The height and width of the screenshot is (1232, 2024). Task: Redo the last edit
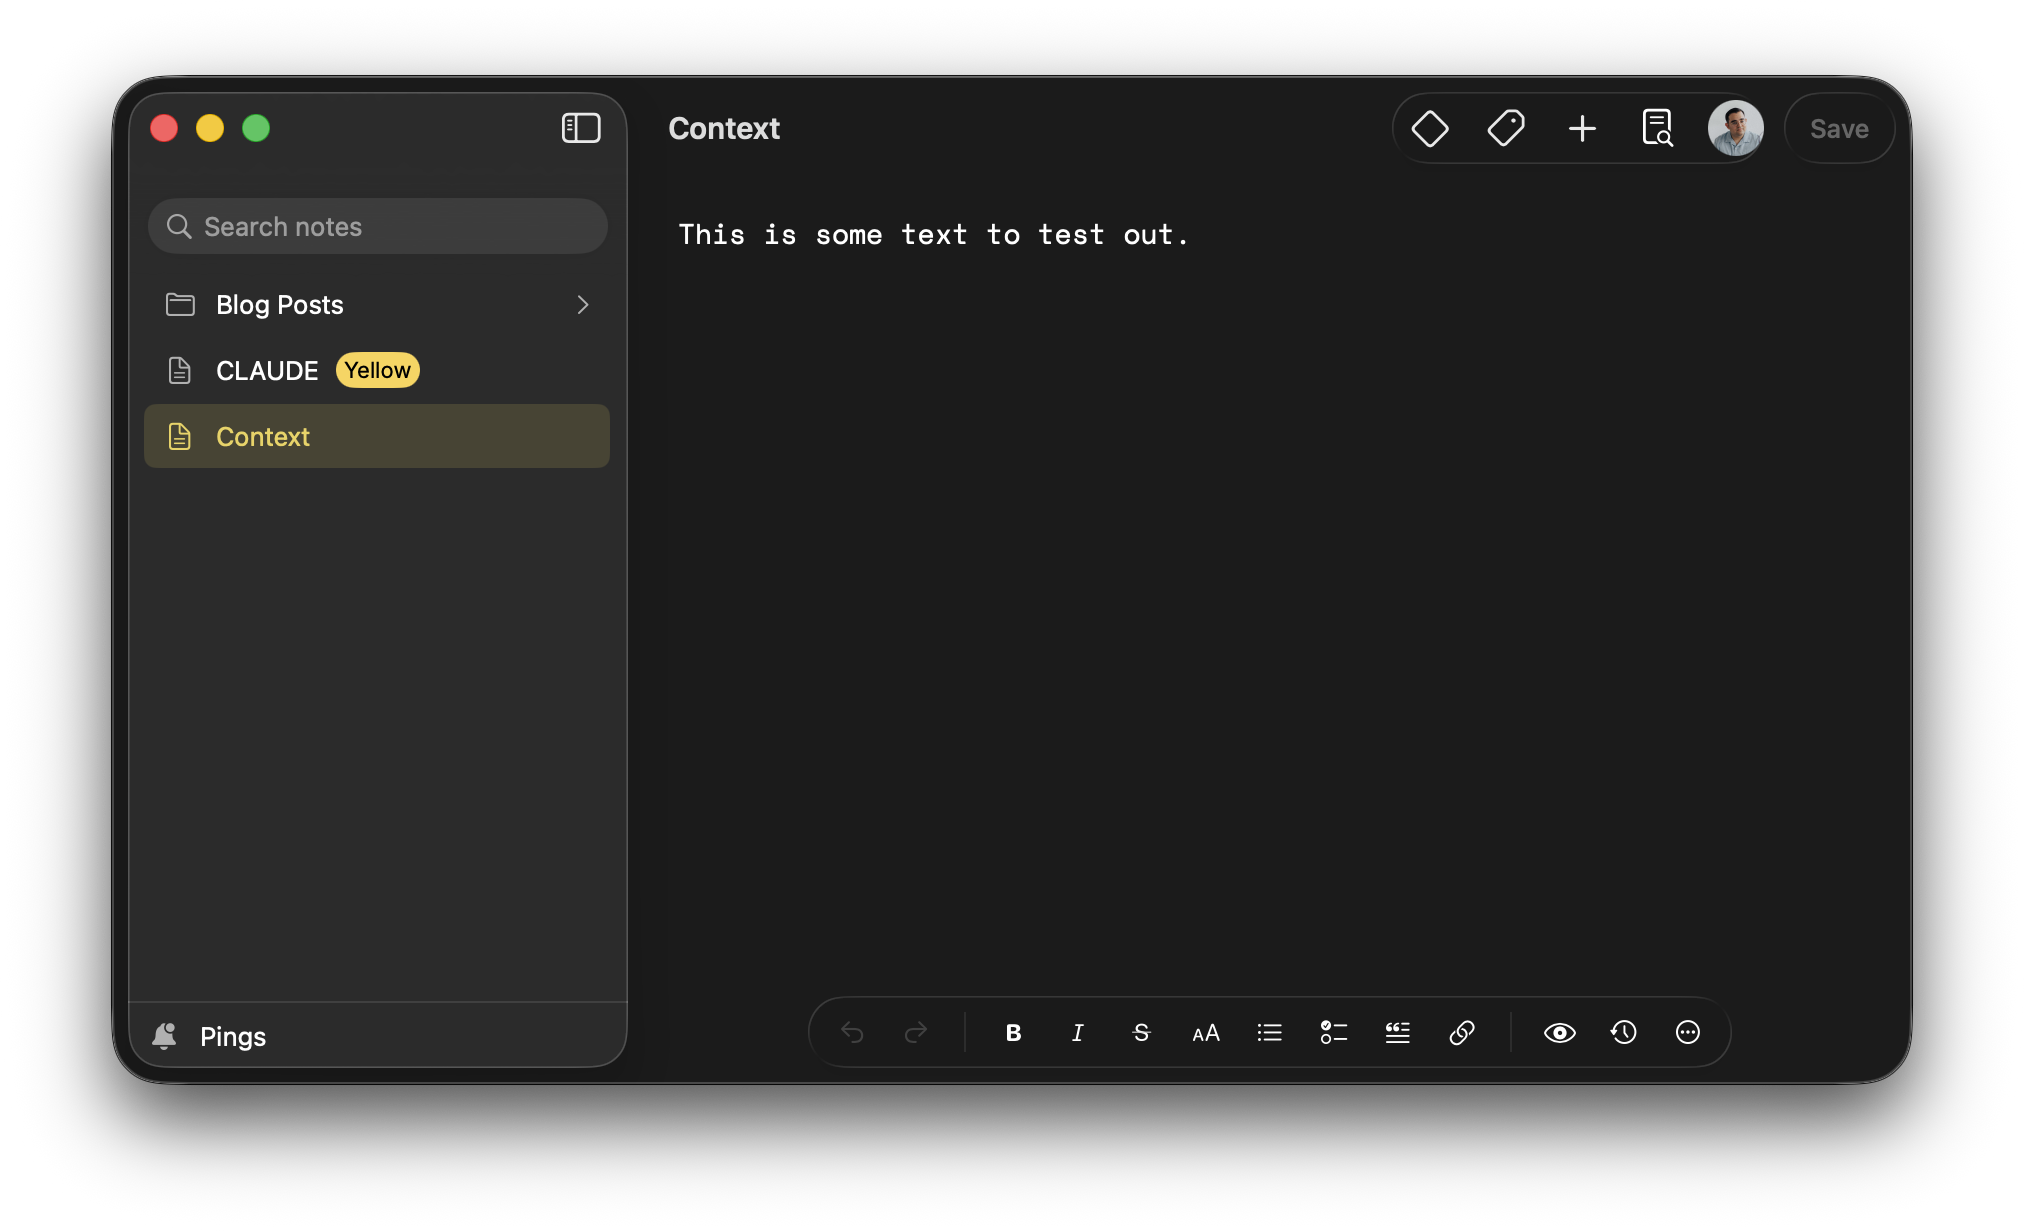(916, 1032)
